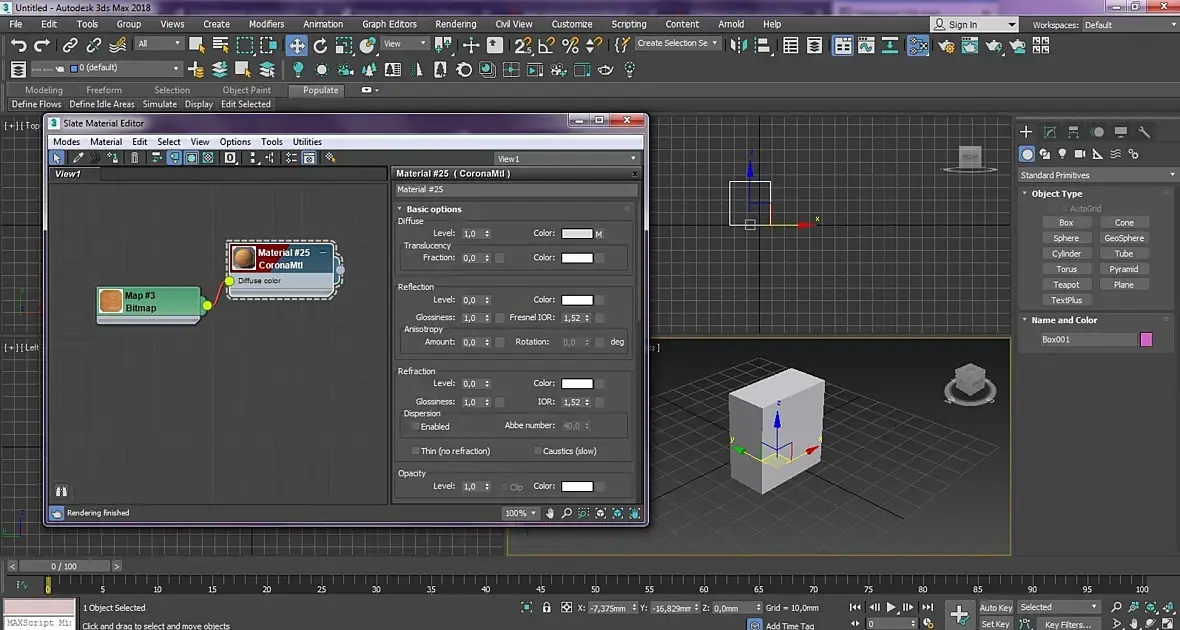Toggle Thin (no refraction) checkbox
This screenshot has height=630, width=1180.
pyautogui.click(x=416, y=451)
